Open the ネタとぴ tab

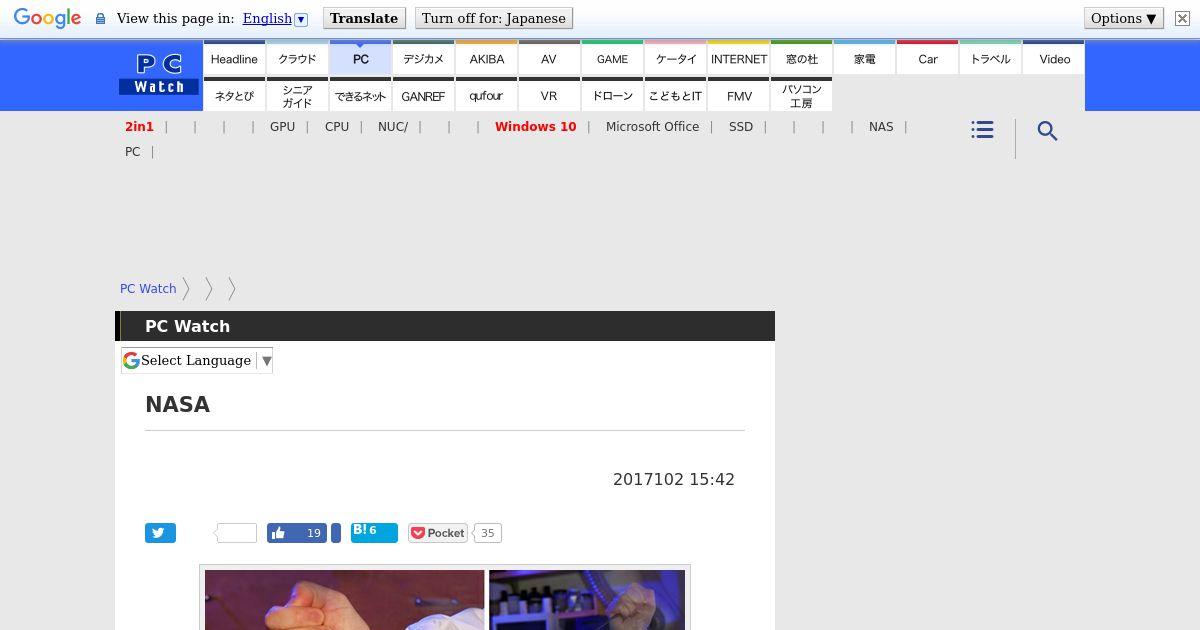click(x=234, y=95)
